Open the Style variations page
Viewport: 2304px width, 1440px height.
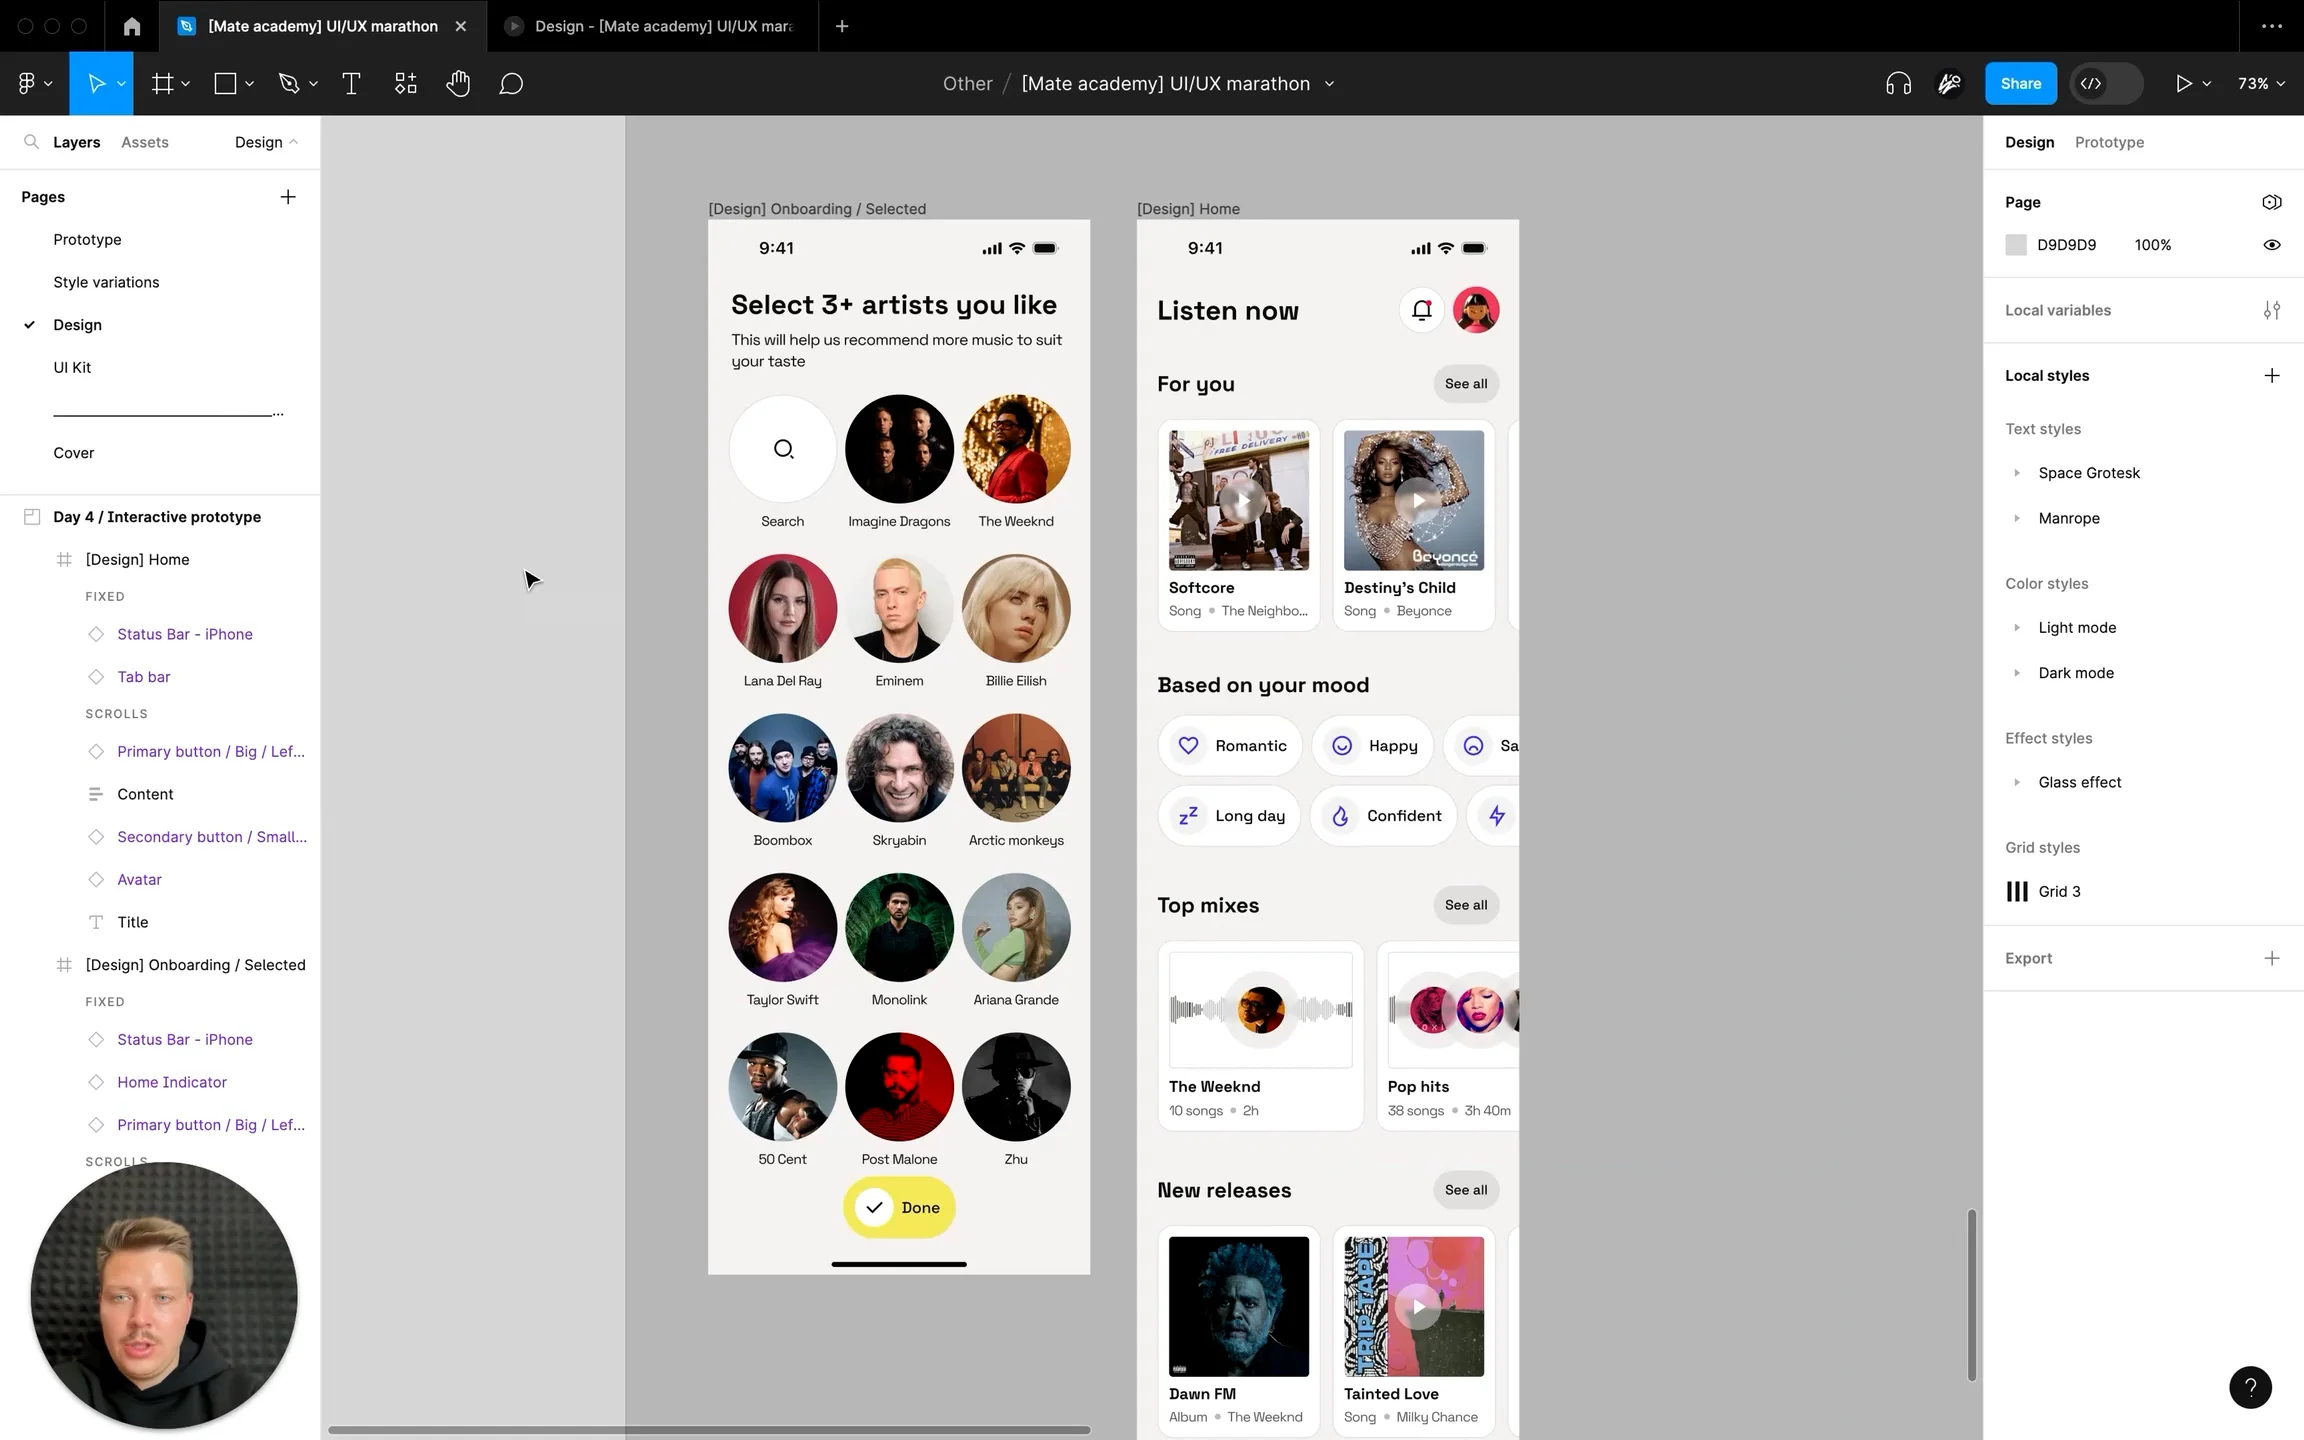coord(106,282)
